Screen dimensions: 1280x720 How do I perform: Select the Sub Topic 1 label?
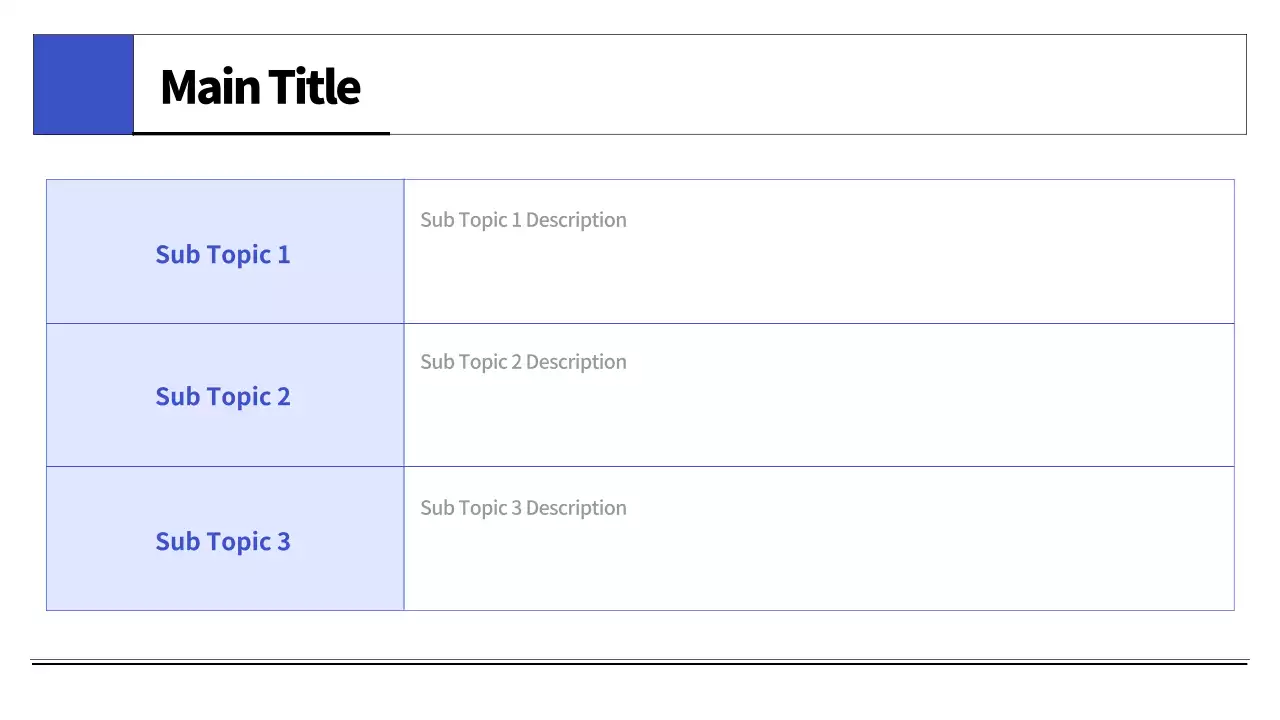(222, 255)
